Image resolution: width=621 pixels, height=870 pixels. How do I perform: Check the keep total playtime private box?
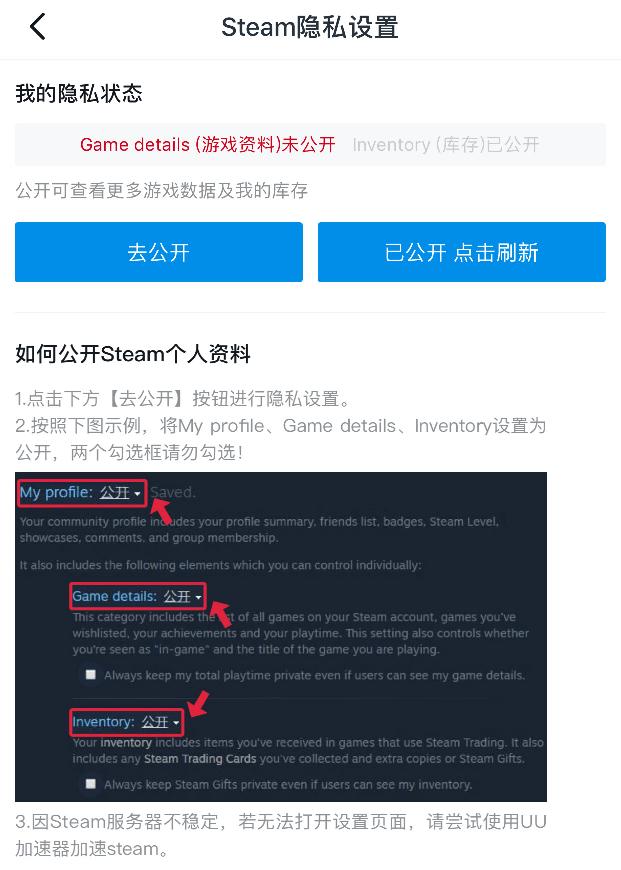point(90,675)
